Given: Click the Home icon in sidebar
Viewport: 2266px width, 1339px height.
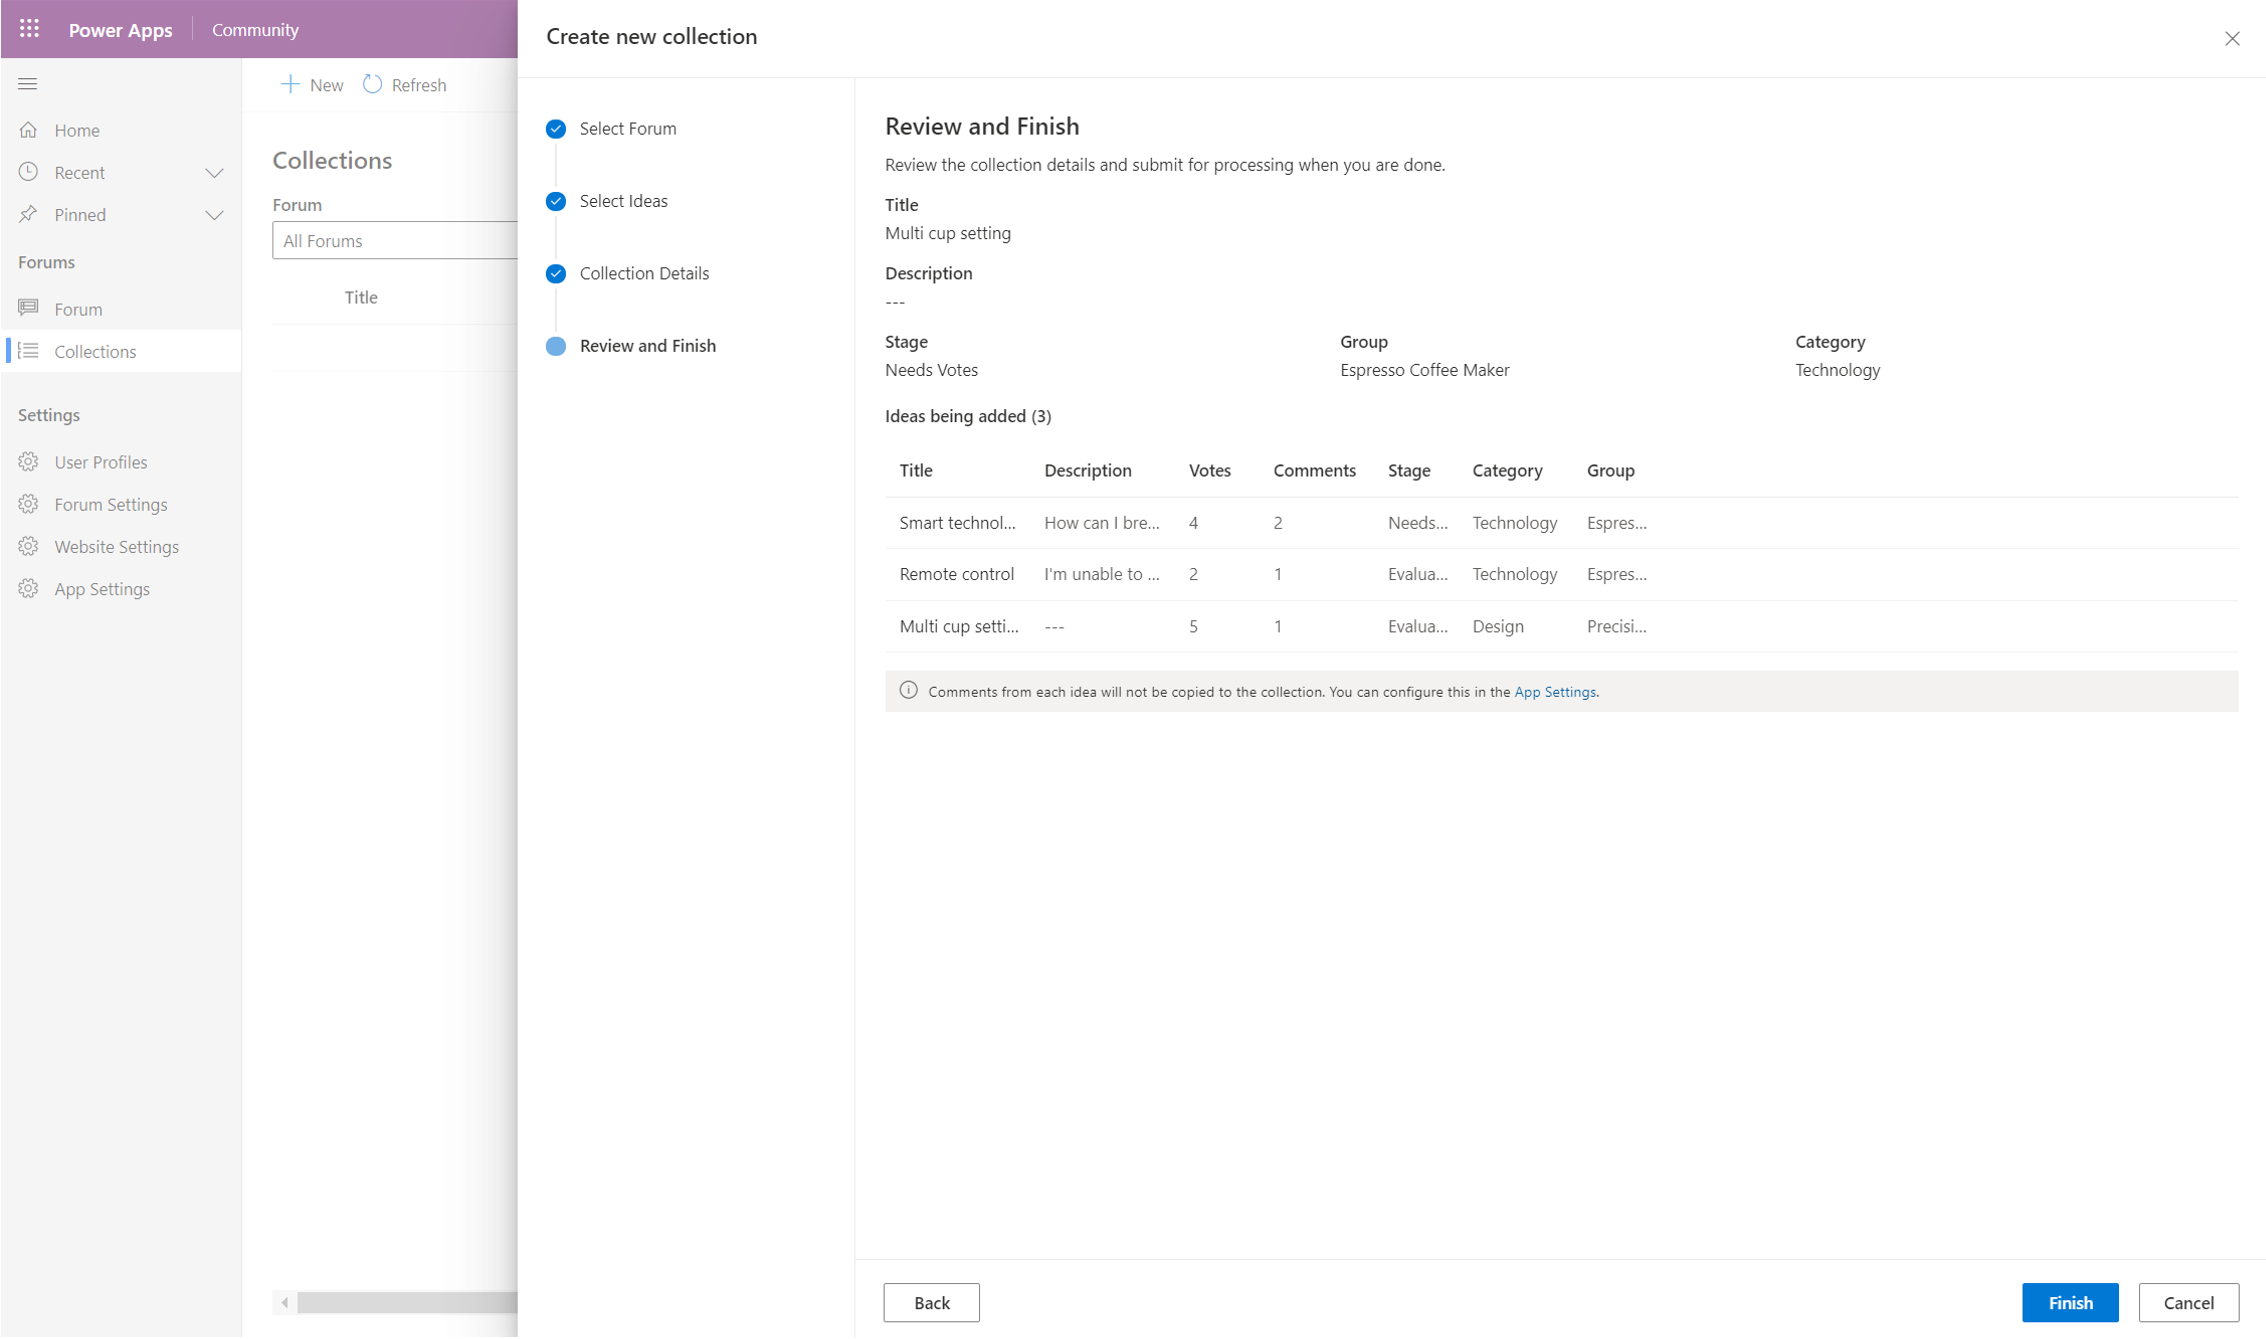Looking at the screenshot, I should tap(29, 129).
